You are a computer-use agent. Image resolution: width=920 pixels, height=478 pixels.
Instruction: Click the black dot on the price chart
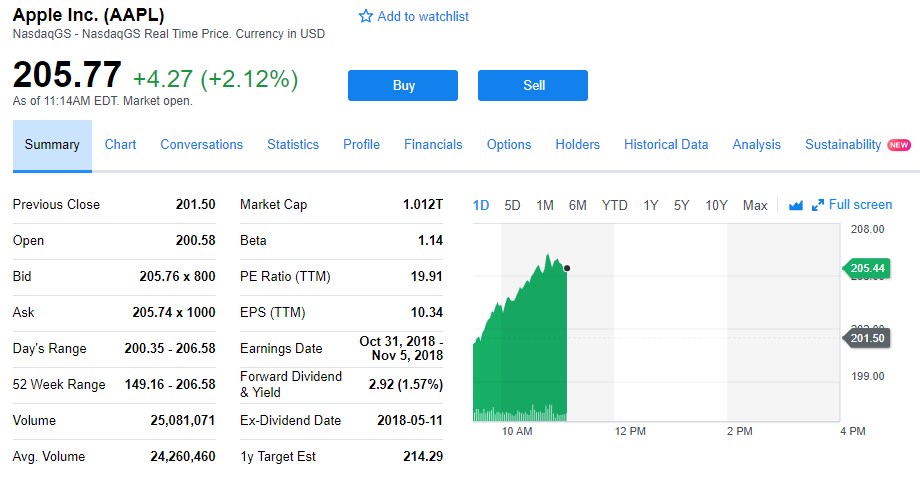(567, 268)
